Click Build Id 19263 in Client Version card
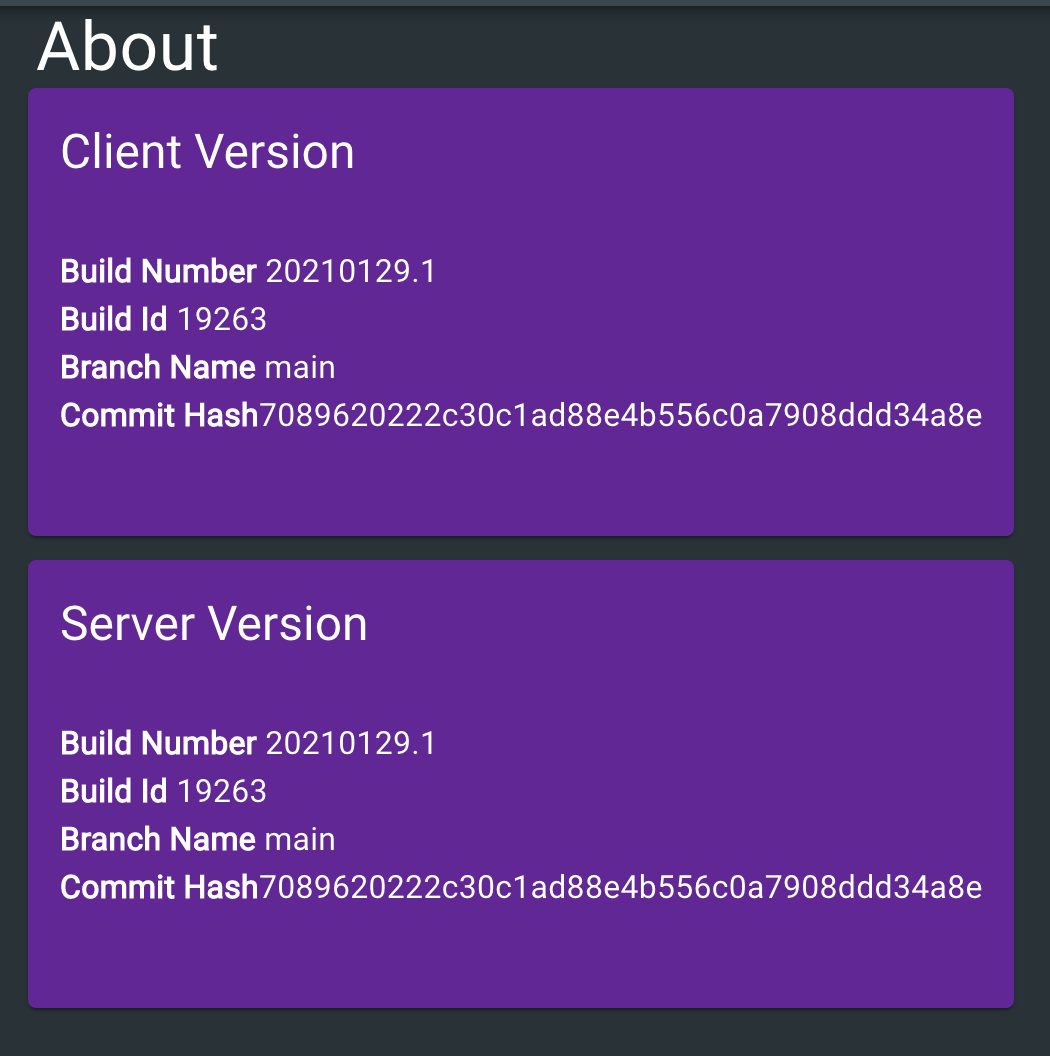The height and width of the screenshot is (1056, 1050). tap(164, 319)
